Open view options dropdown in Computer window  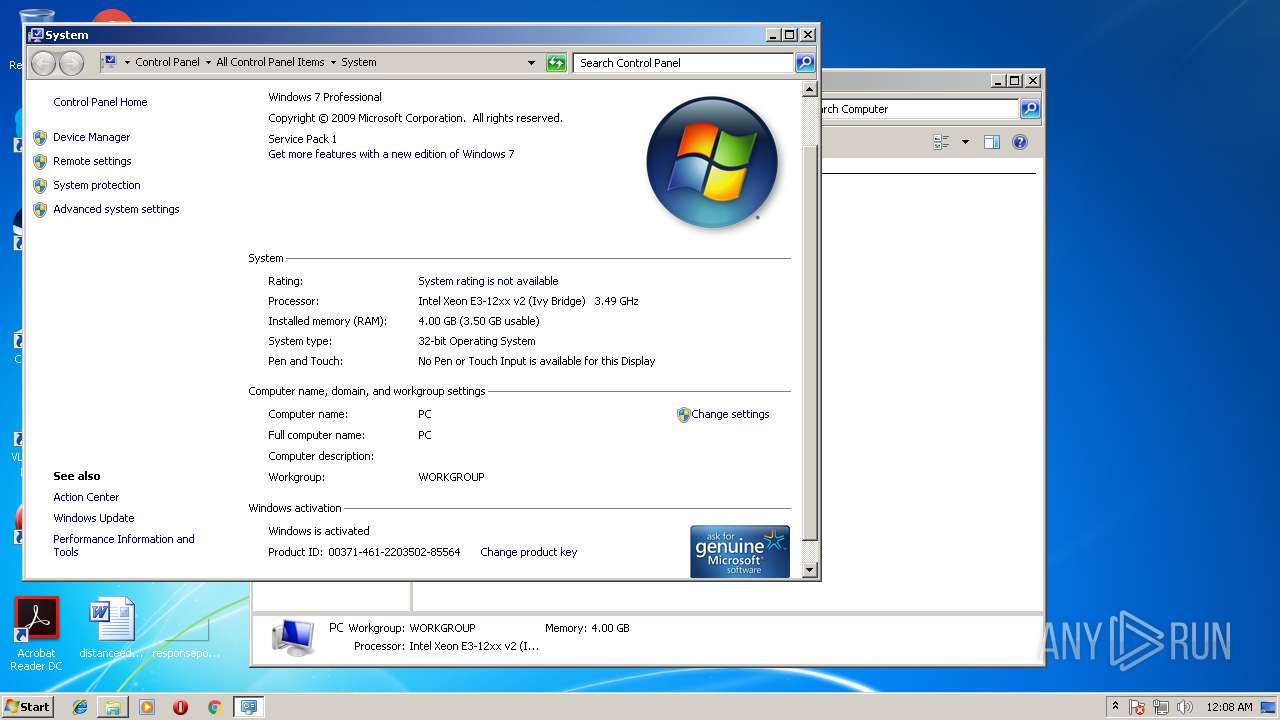tap(965, 142)
